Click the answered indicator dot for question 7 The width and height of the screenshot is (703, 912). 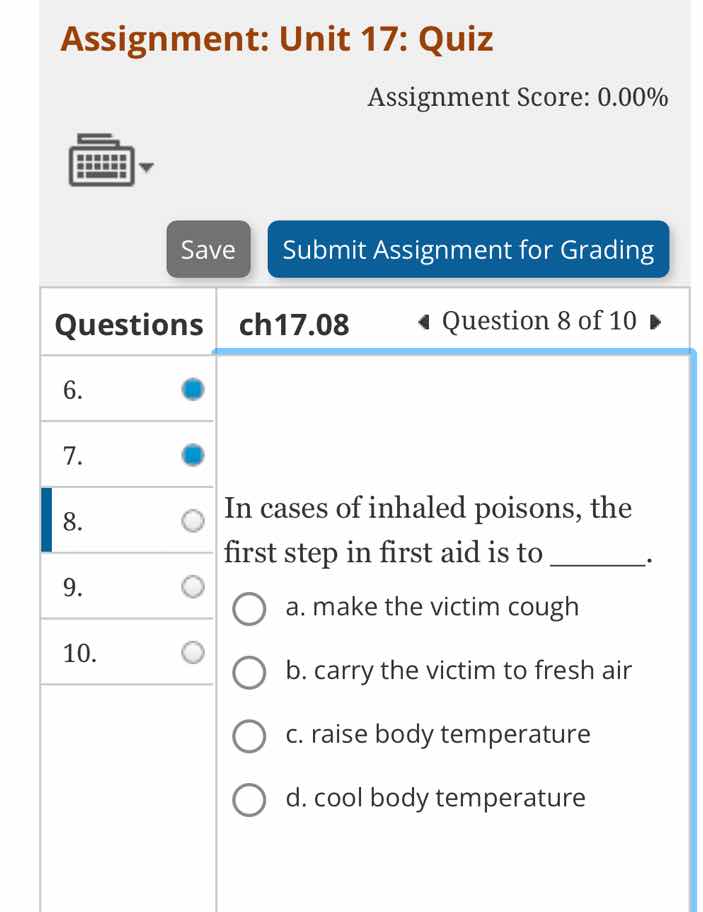pyautogui.click(x=191, y=454)
